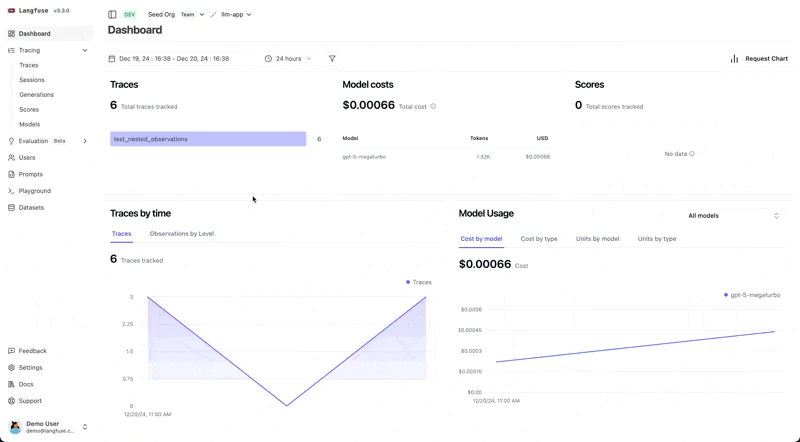Image resolution: width=800 pixels, height=442 pixels.
Task: Open Prompts from the sidebar
Action: 30,174
